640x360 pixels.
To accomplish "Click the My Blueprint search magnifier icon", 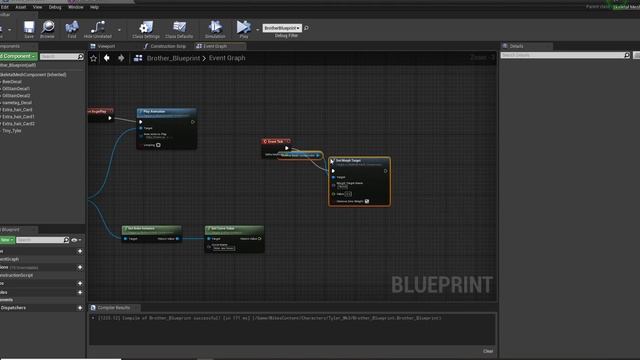I will (67, 240).
